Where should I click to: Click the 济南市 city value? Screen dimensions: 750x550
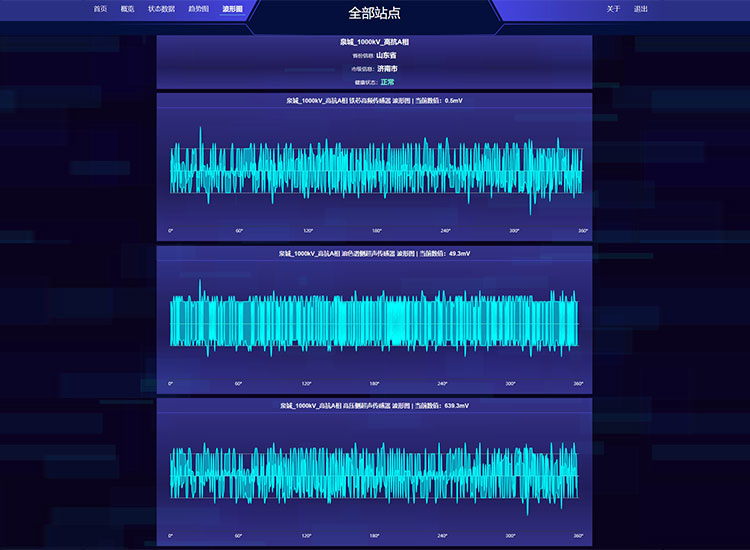(386, 68)
